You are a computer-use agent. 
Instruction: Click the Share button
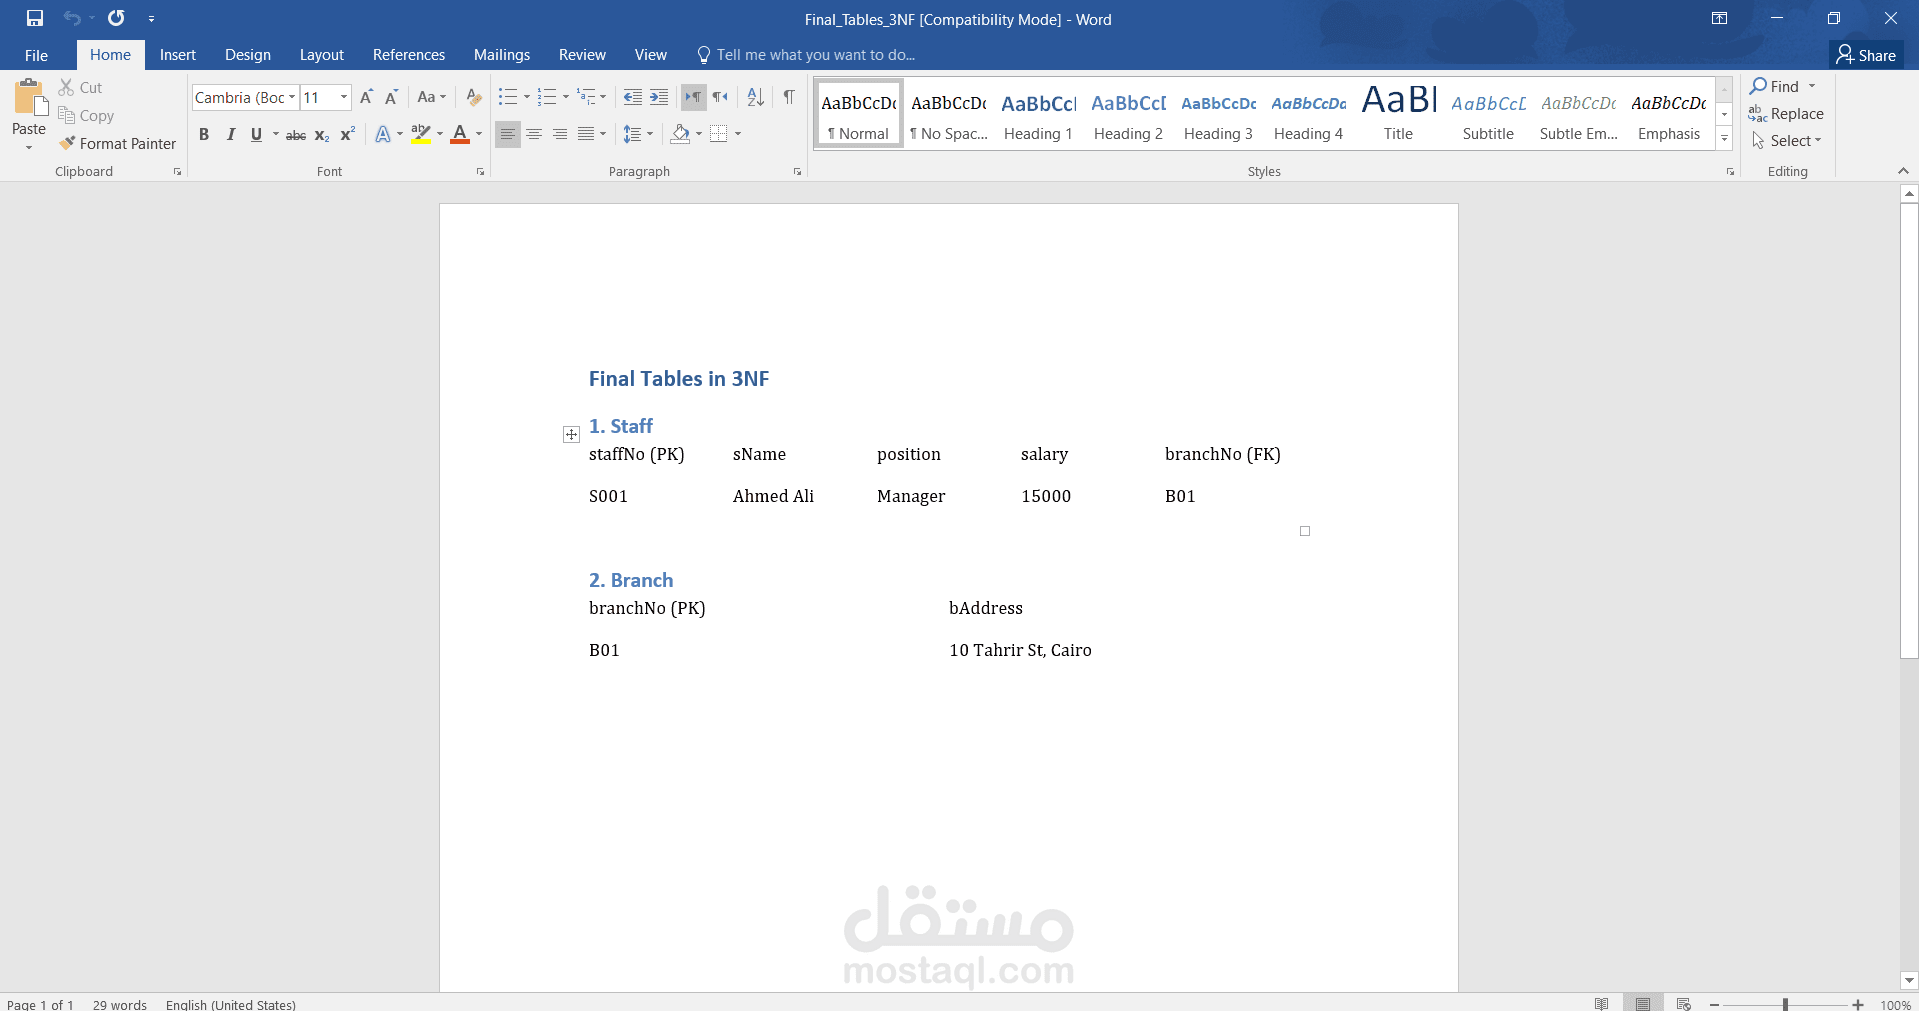point(1866,55)
